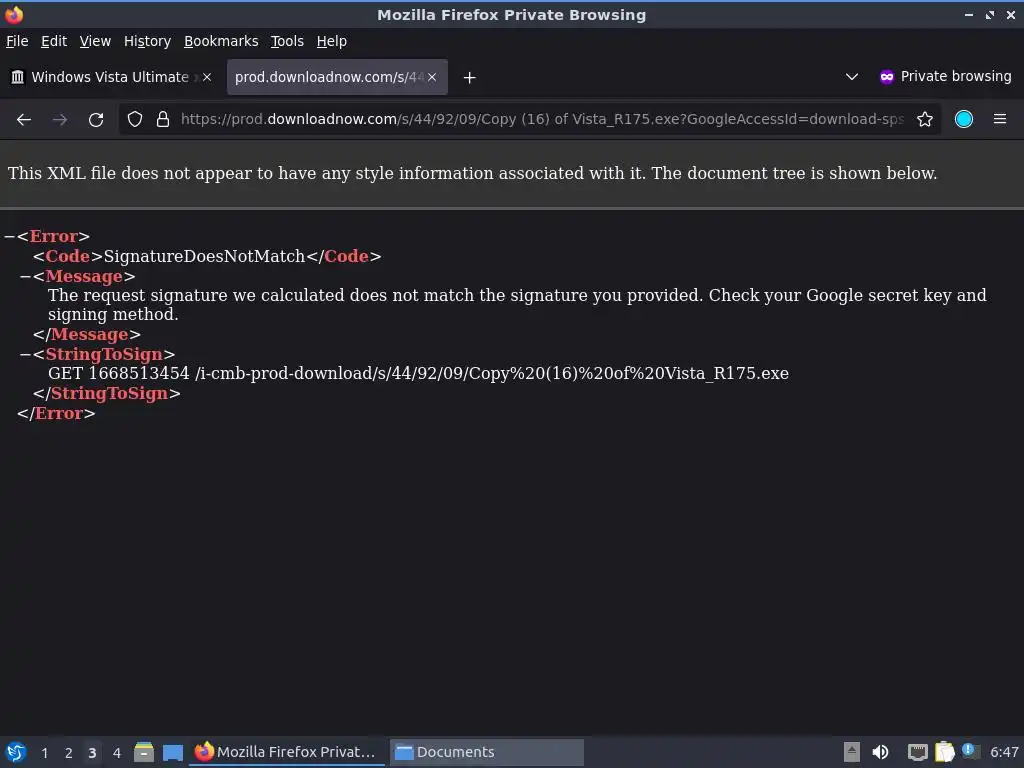Viewport: 1024px width, 768px height.
Task: Collapse the StringToSign XML node
Action: pyautogui.click(x=25, y=355)
